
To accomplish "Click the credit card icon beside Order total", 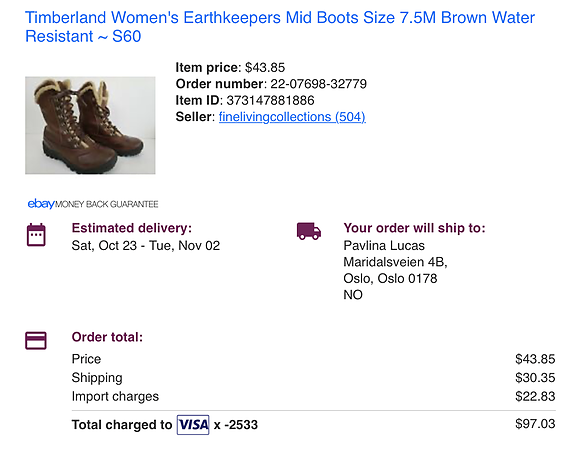I will point(36,340).
